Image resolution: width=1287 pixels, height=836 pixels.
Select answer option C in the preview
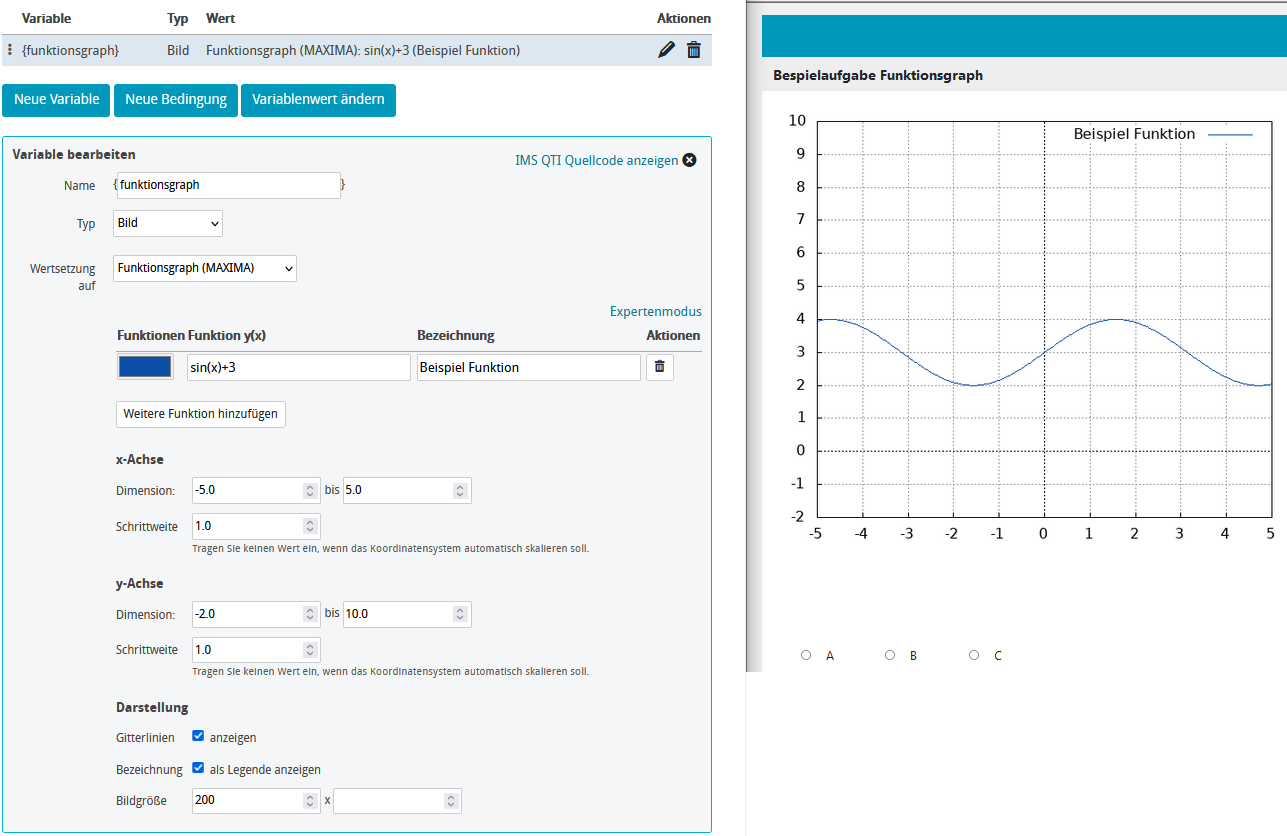(973, 654)
